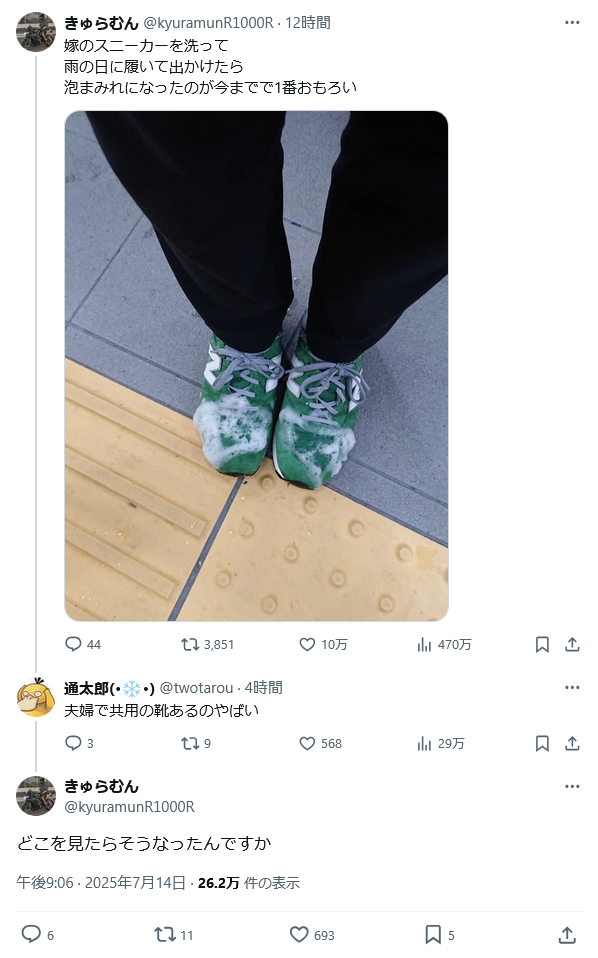Open the green sneakers photo
Screen dimensions: 598x958
point(257,366)
